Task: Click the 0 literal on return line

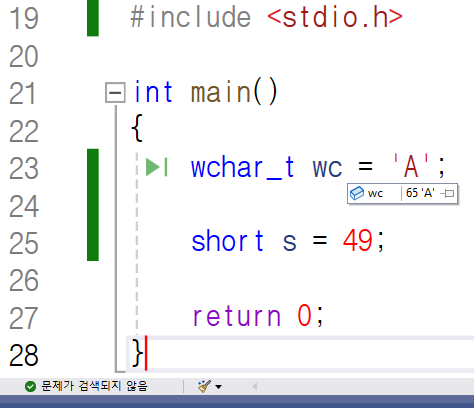Action: (304, 315)
